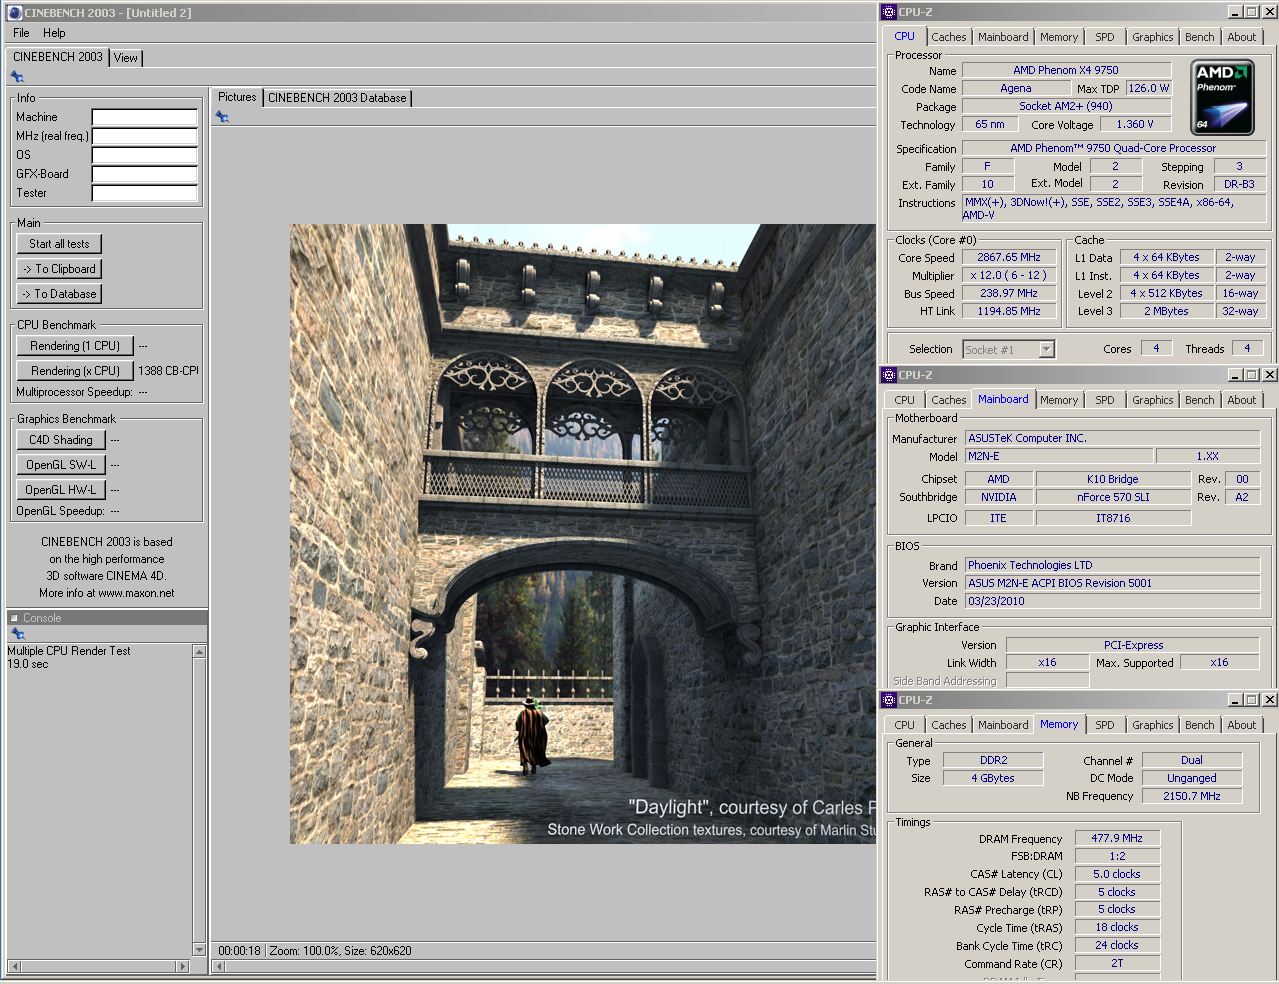Image resolution: width=1279 pixels, height=984 pixels.
Task: Open the SPD tab in Mainboard CPU-Z window
Action: click(x=1104, y=400)
